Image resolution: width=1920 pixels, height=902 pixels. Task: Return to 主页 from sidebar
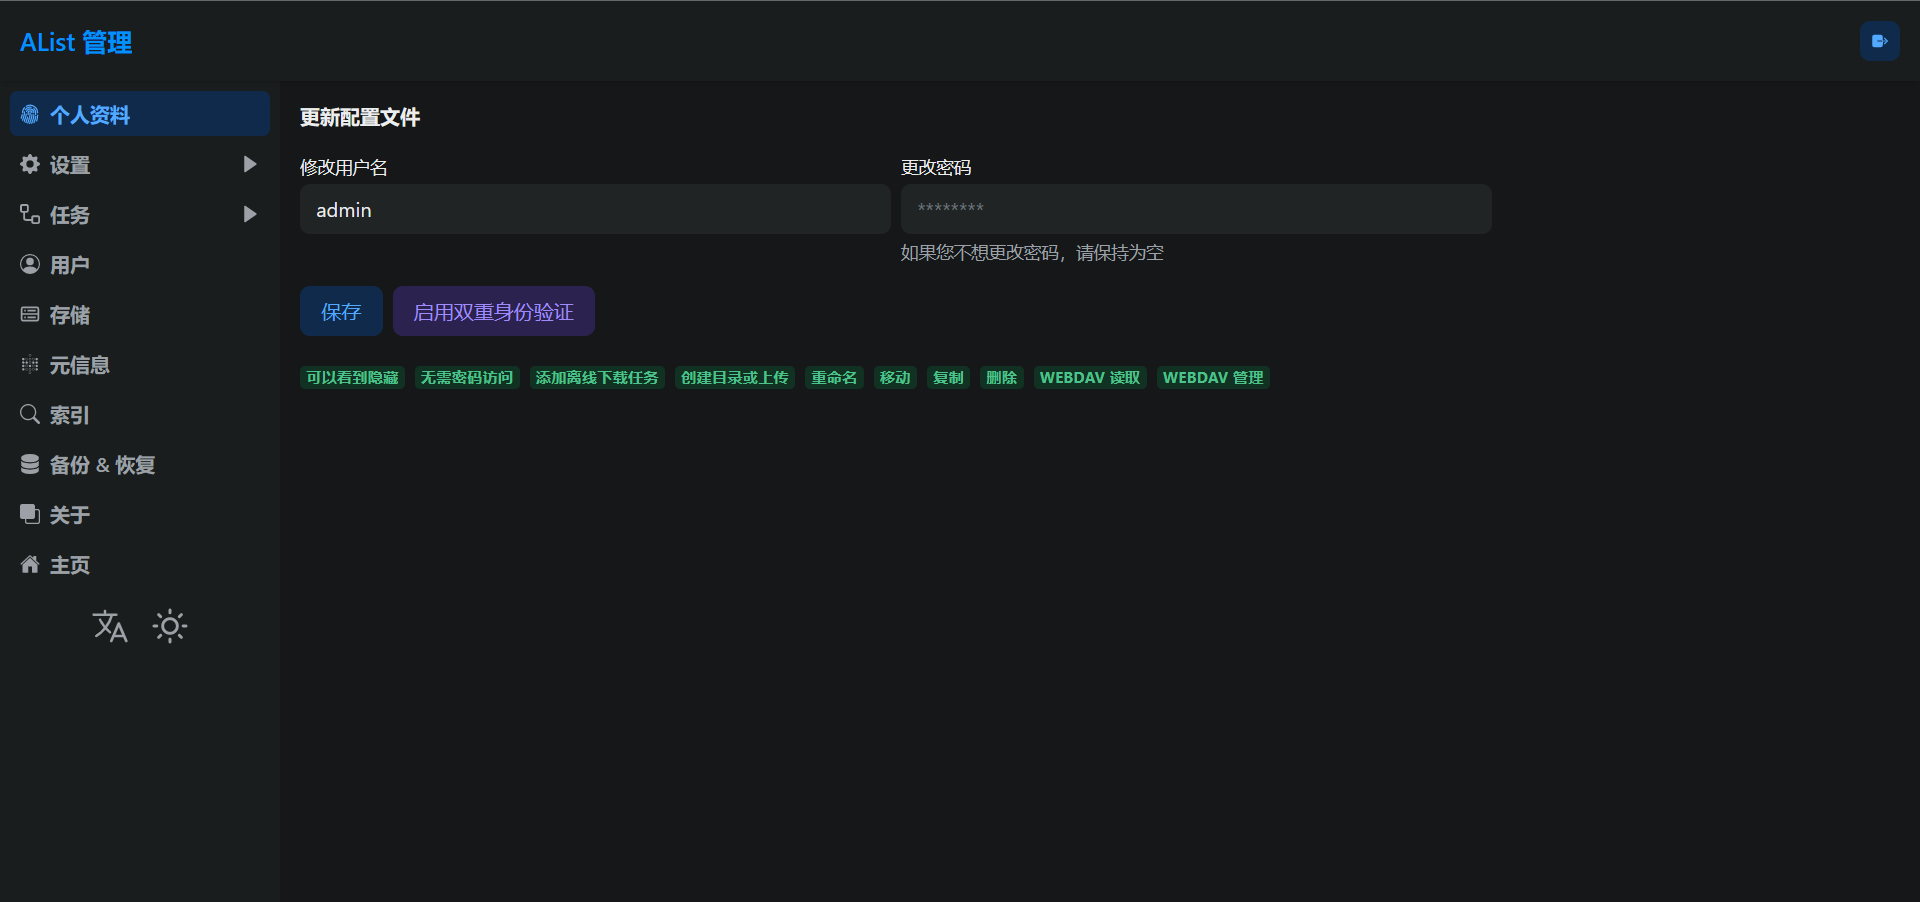click(x=140, y=564)
